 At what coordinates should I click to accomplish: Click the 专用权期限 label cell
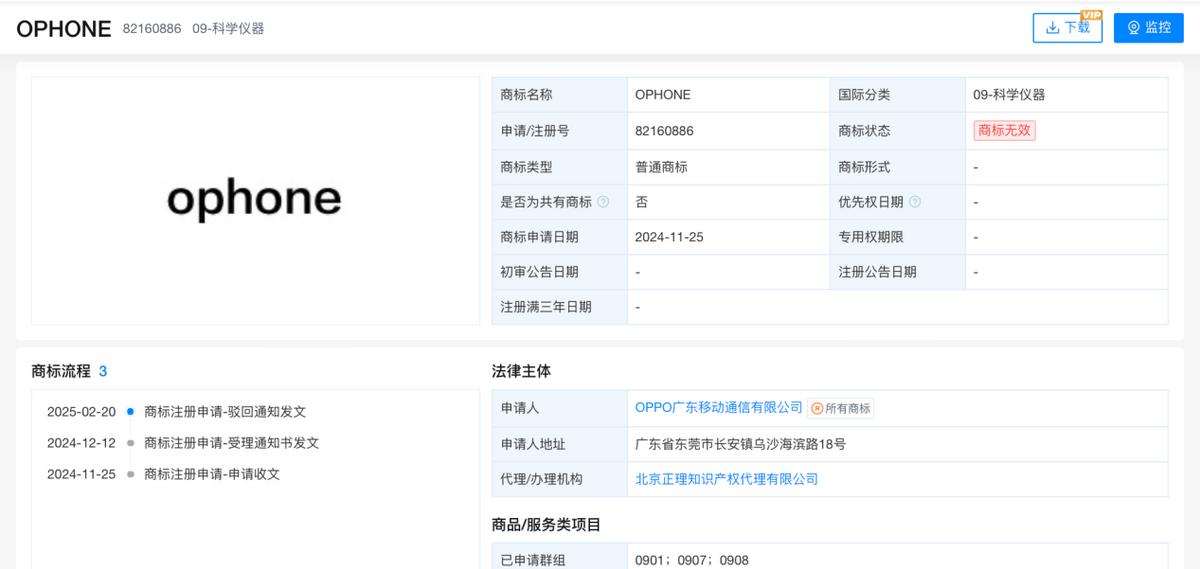(x=898, y=237)
